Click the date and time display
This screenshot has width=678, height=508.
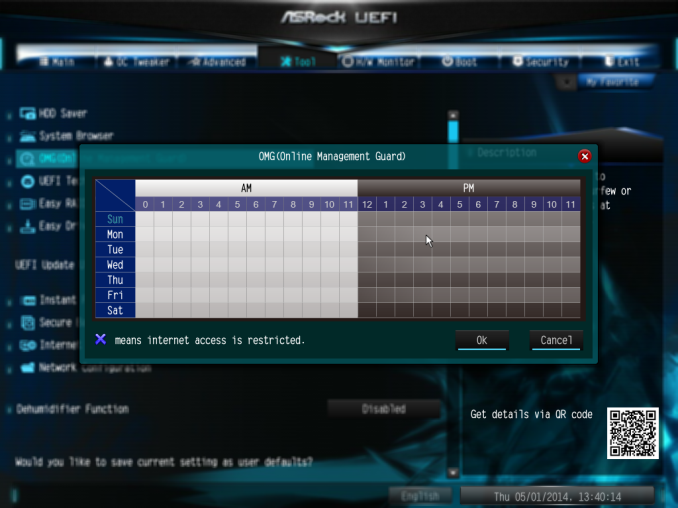pyautogui.click(x=557, y=496)
